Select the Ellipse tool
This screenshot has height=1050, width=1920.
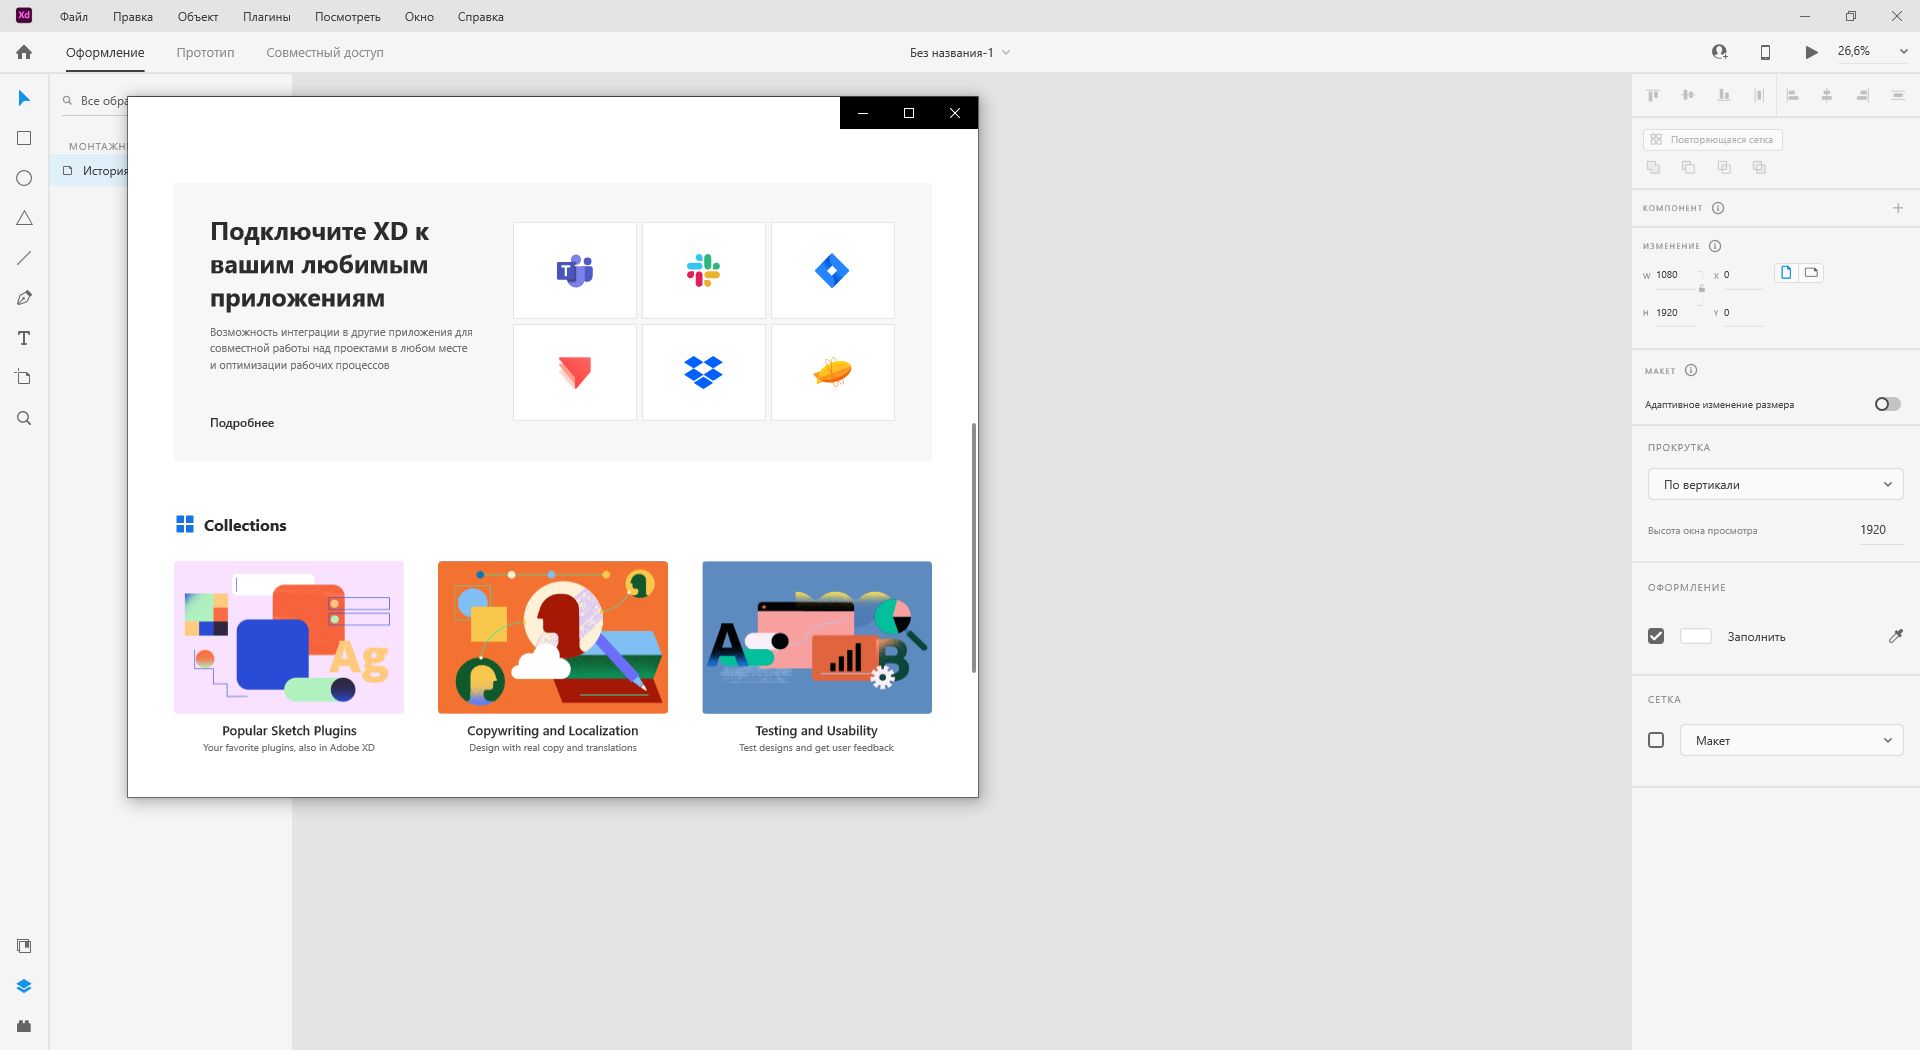click(24, 178)
